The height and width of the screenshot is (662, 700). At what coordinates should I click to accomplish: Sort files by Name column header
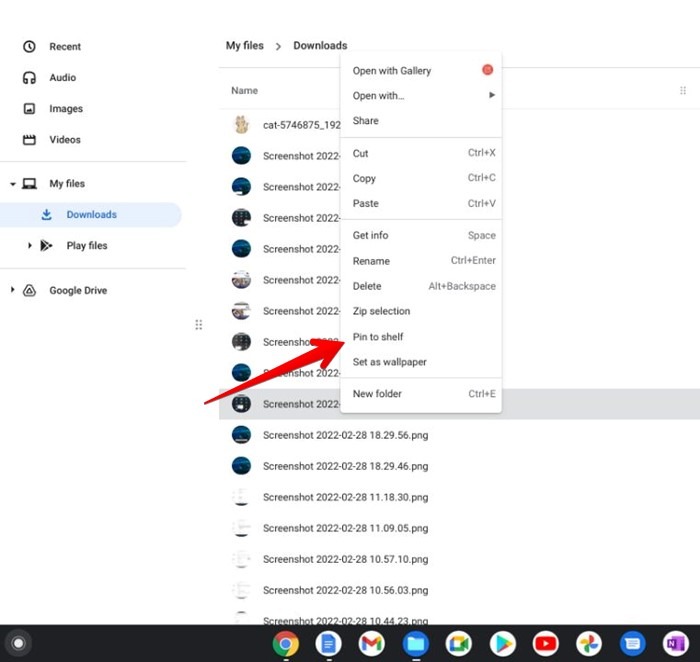(244, 91)
